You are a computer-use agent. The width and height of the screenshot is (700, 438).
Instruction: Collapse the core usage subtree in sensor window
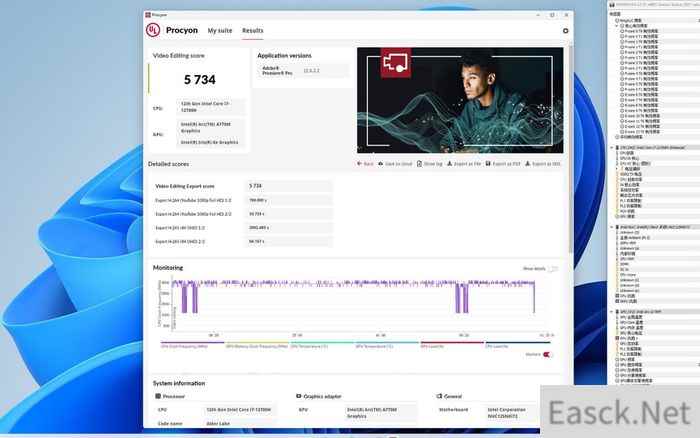tap(617, 26)
